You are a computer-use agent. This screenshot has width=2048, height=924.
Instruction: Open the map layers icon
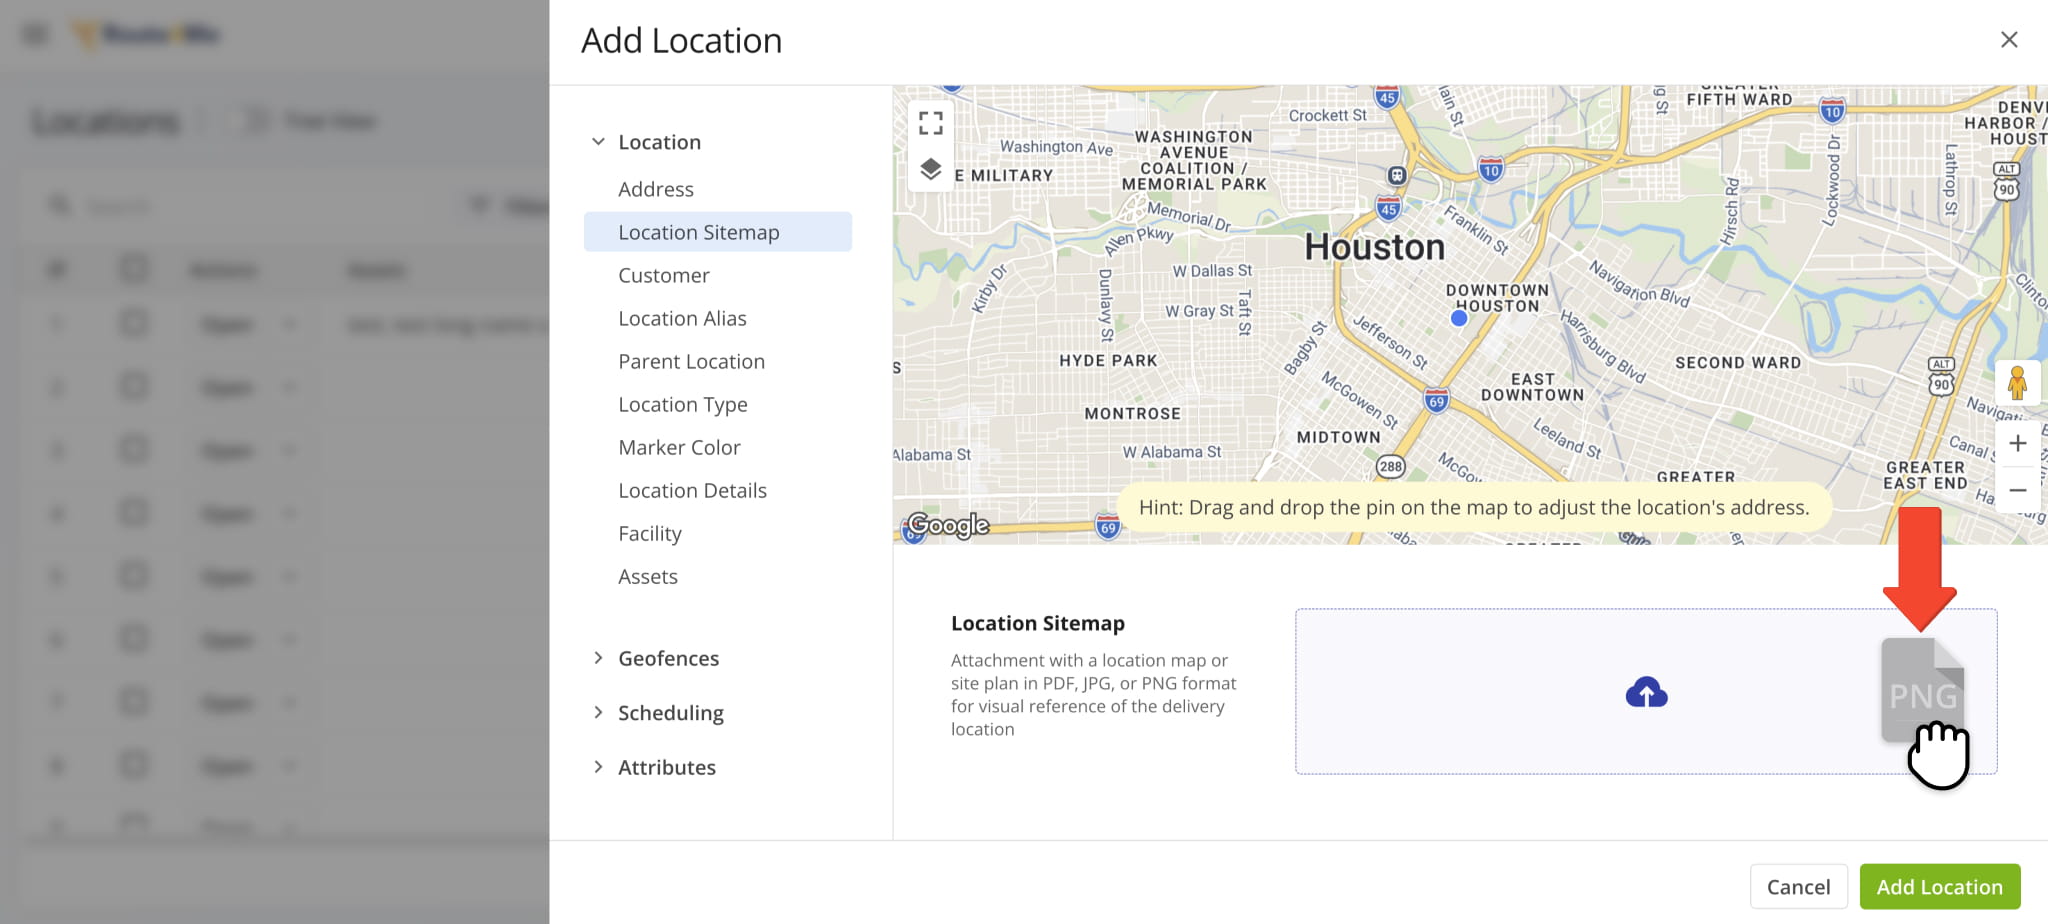pyautogui.click(x=931, y=169)
